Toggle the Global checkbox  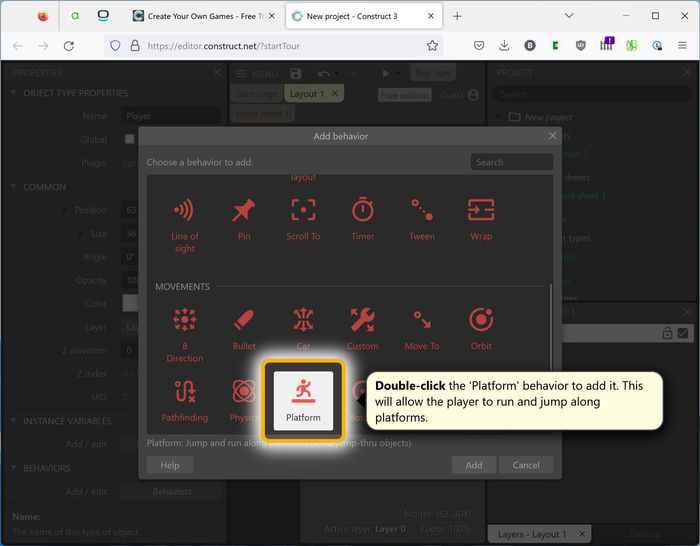click(129, 139)
